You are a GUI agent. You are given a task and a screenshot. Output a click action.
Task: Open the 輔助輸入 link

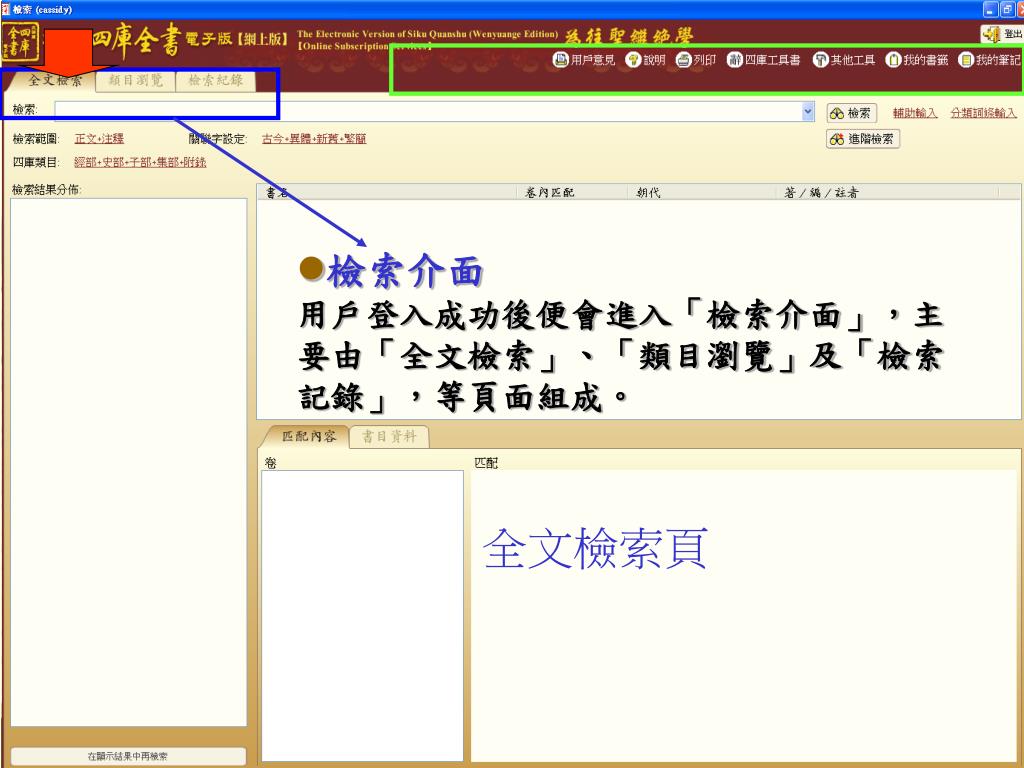(915, 113)
